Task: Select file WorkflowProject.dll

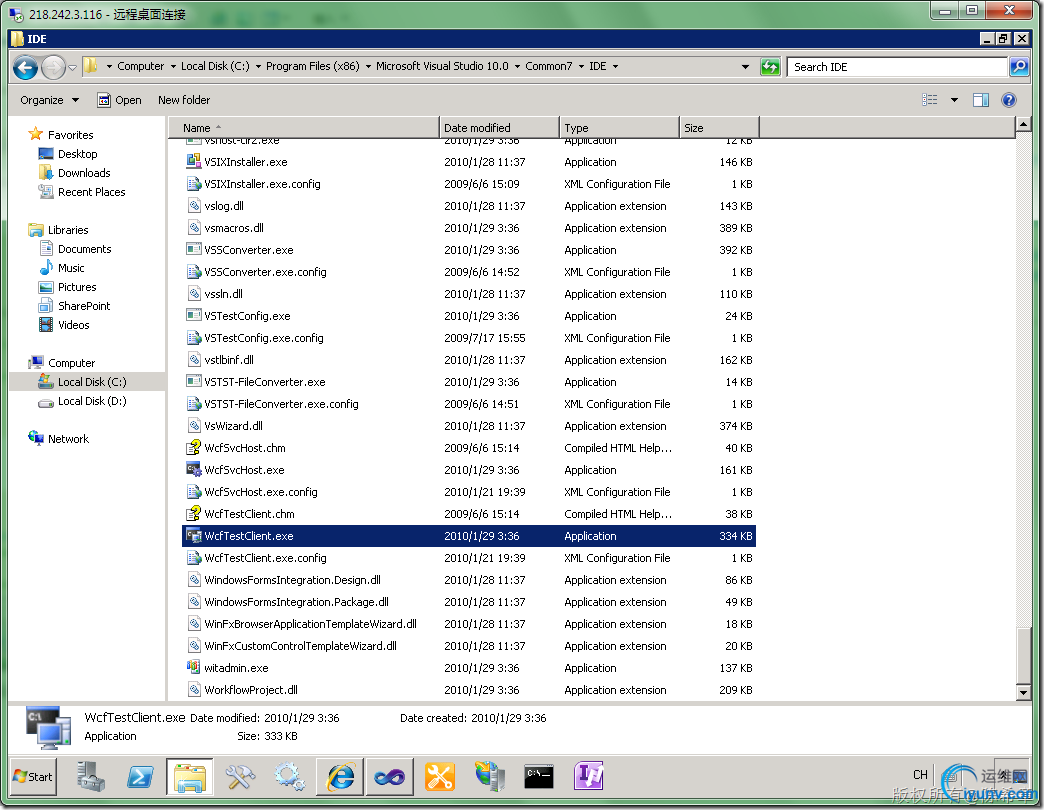Action: click(x=251, y=690)
